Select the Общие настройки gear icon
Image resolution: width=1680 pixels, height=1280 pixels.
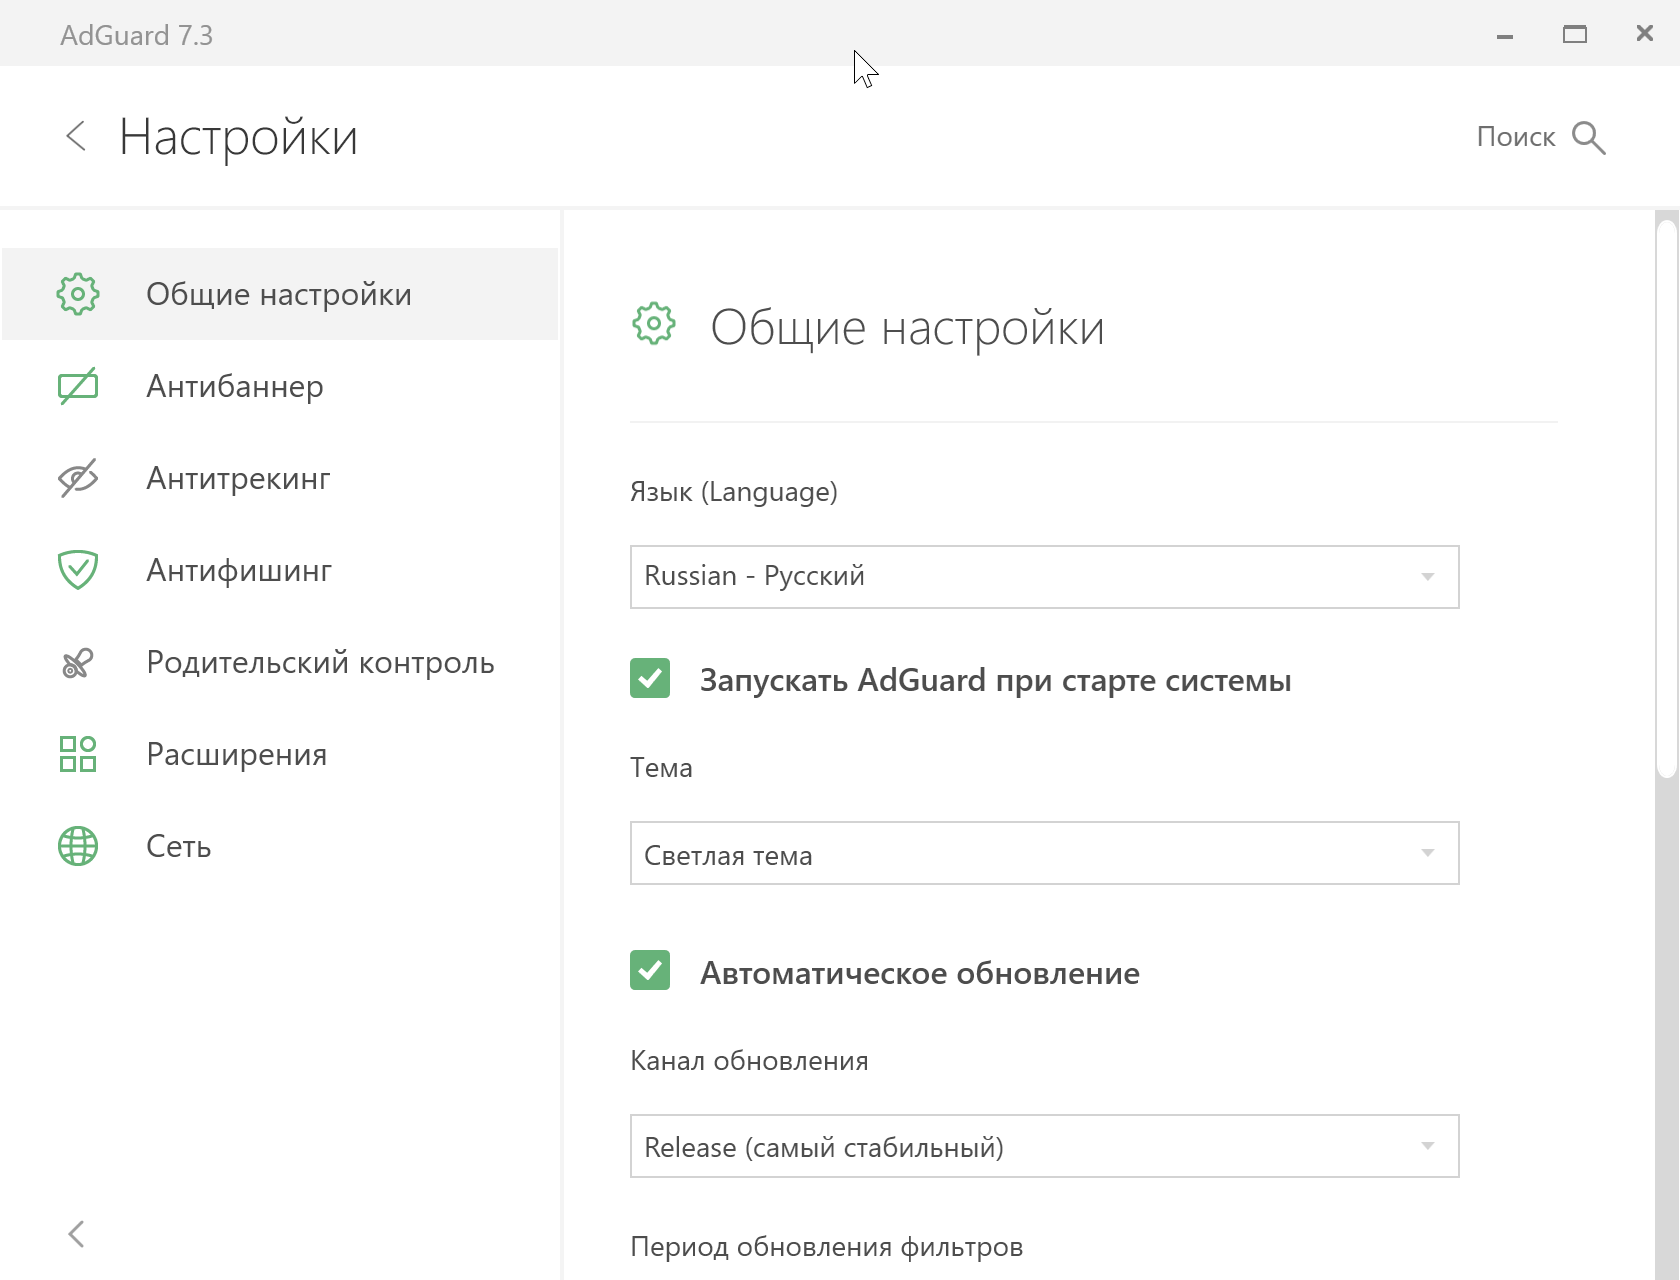click(x=77, y=294)
